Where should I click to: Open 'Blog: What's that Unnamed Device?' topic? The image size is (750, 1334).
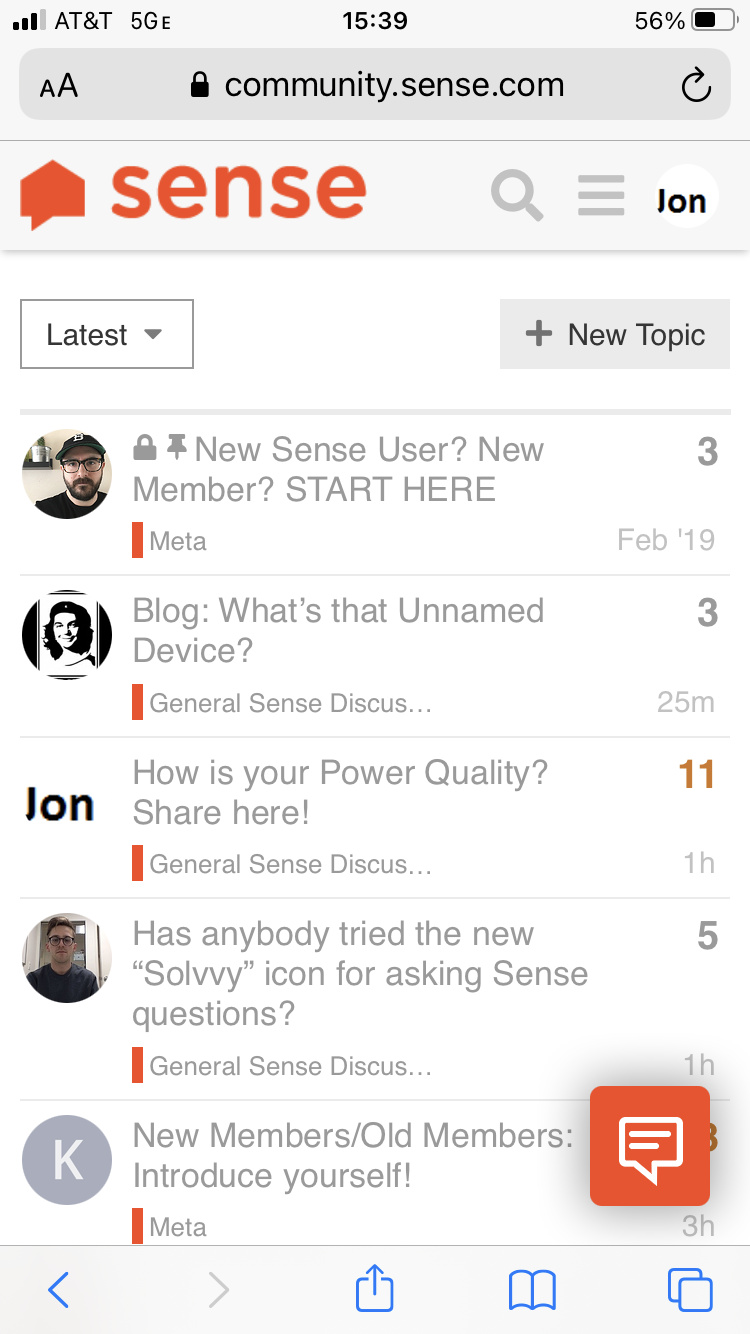coord(338,630)
